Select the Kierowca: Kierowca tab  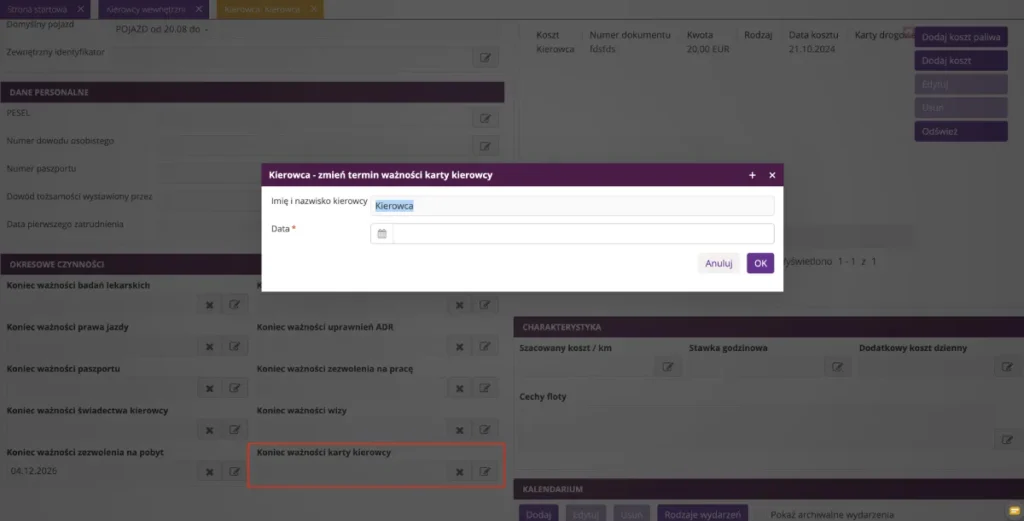263,9
